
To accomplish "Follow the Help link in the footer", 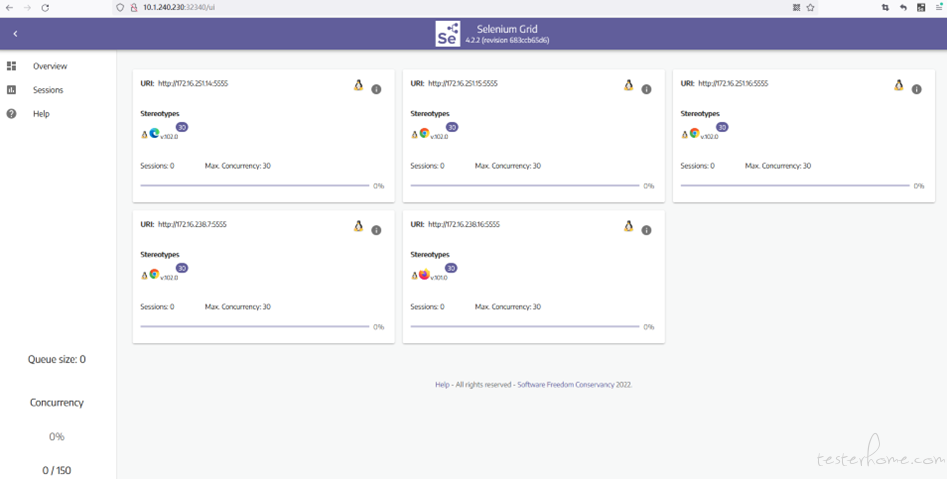I will (x=442, y=385).
